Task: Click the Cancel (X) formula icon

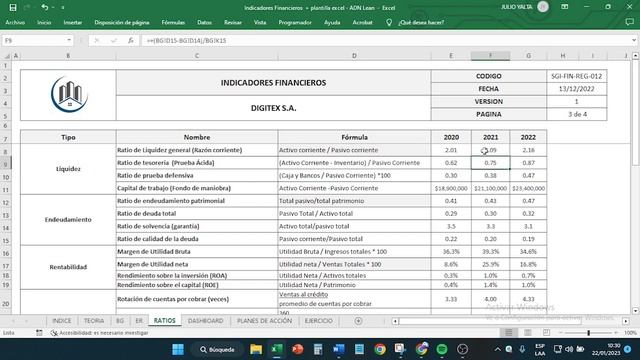Action: (x=97, y=40)
